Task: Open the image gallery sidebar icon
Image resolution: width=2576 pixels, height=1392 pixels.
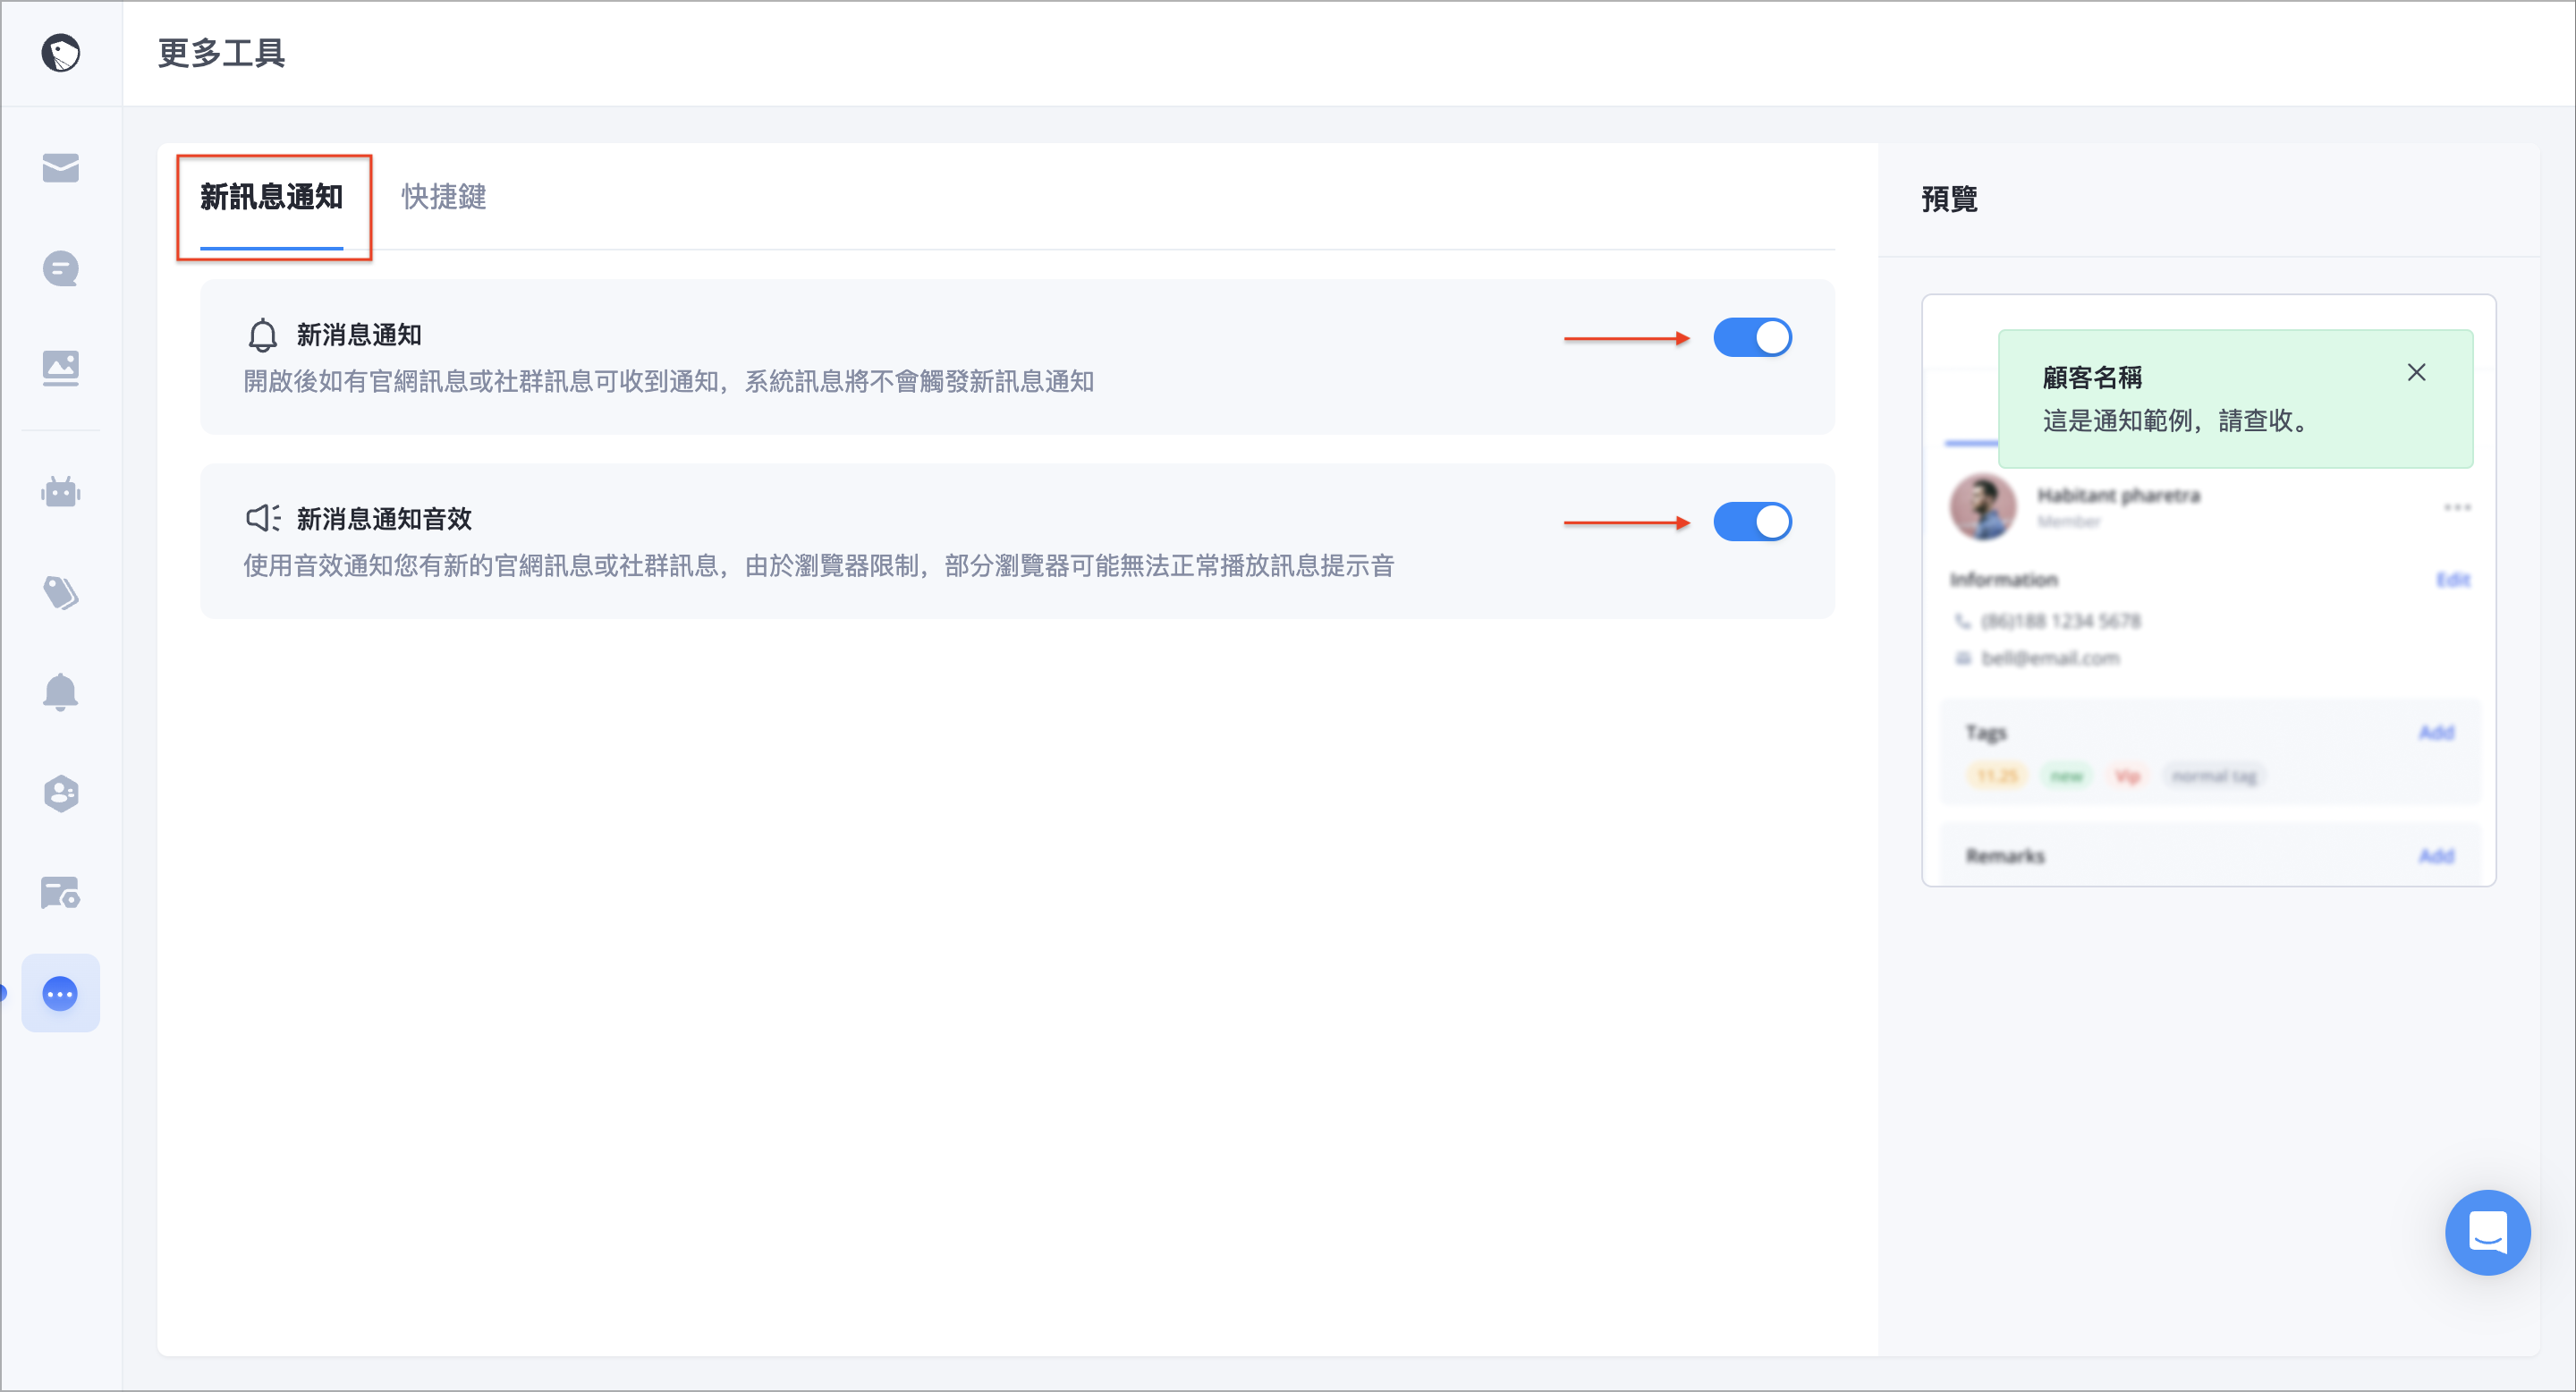Action: click(x=61, y=368)
